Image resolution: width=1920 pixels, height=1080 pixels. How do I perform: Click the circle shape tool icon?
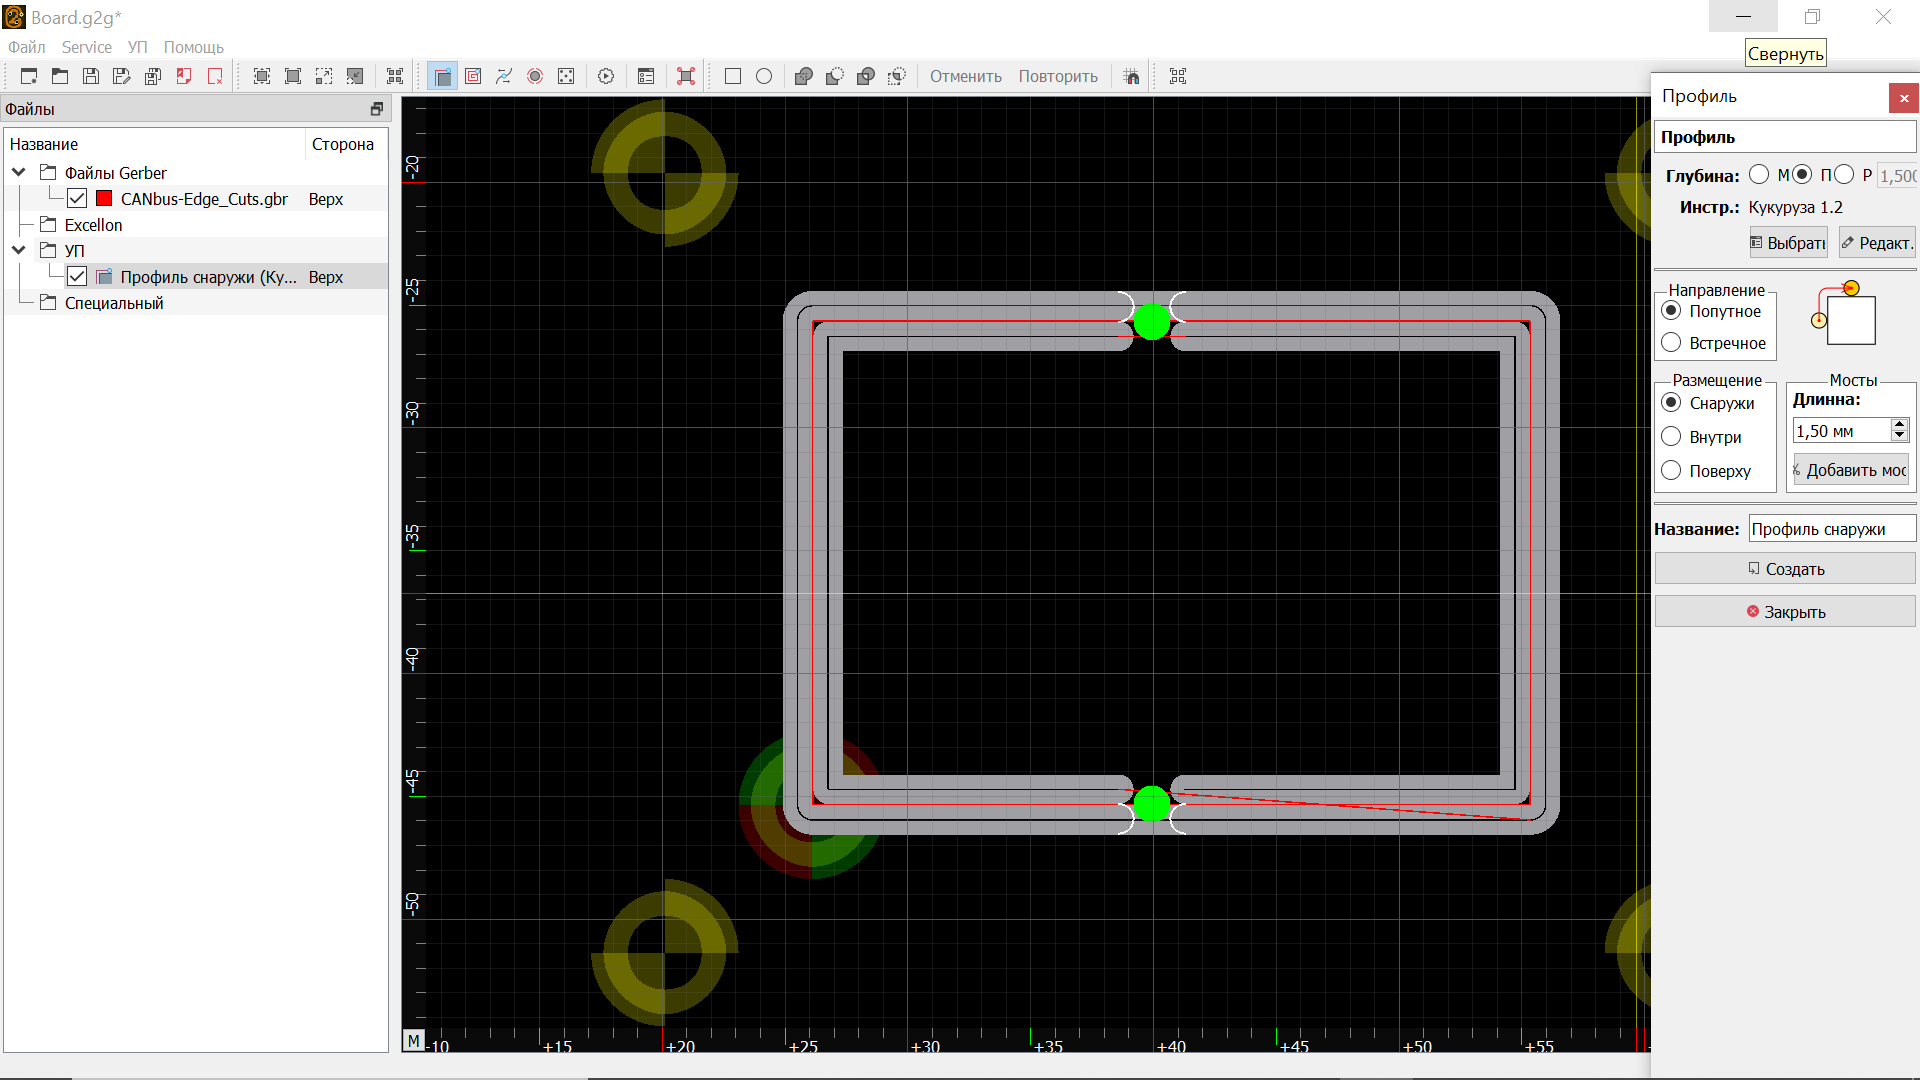click(764, 76)
